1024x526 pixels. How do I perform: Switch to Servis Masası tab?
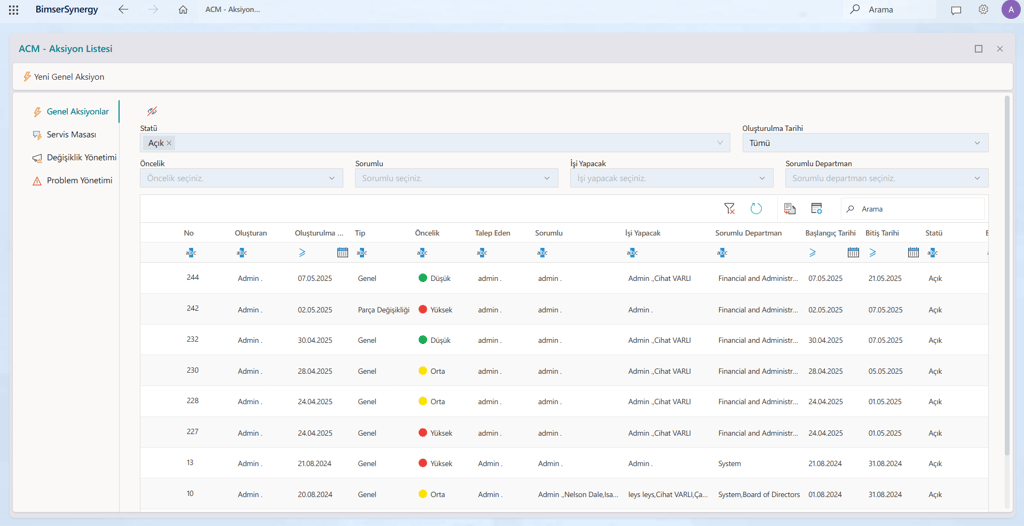coord(71,134)
